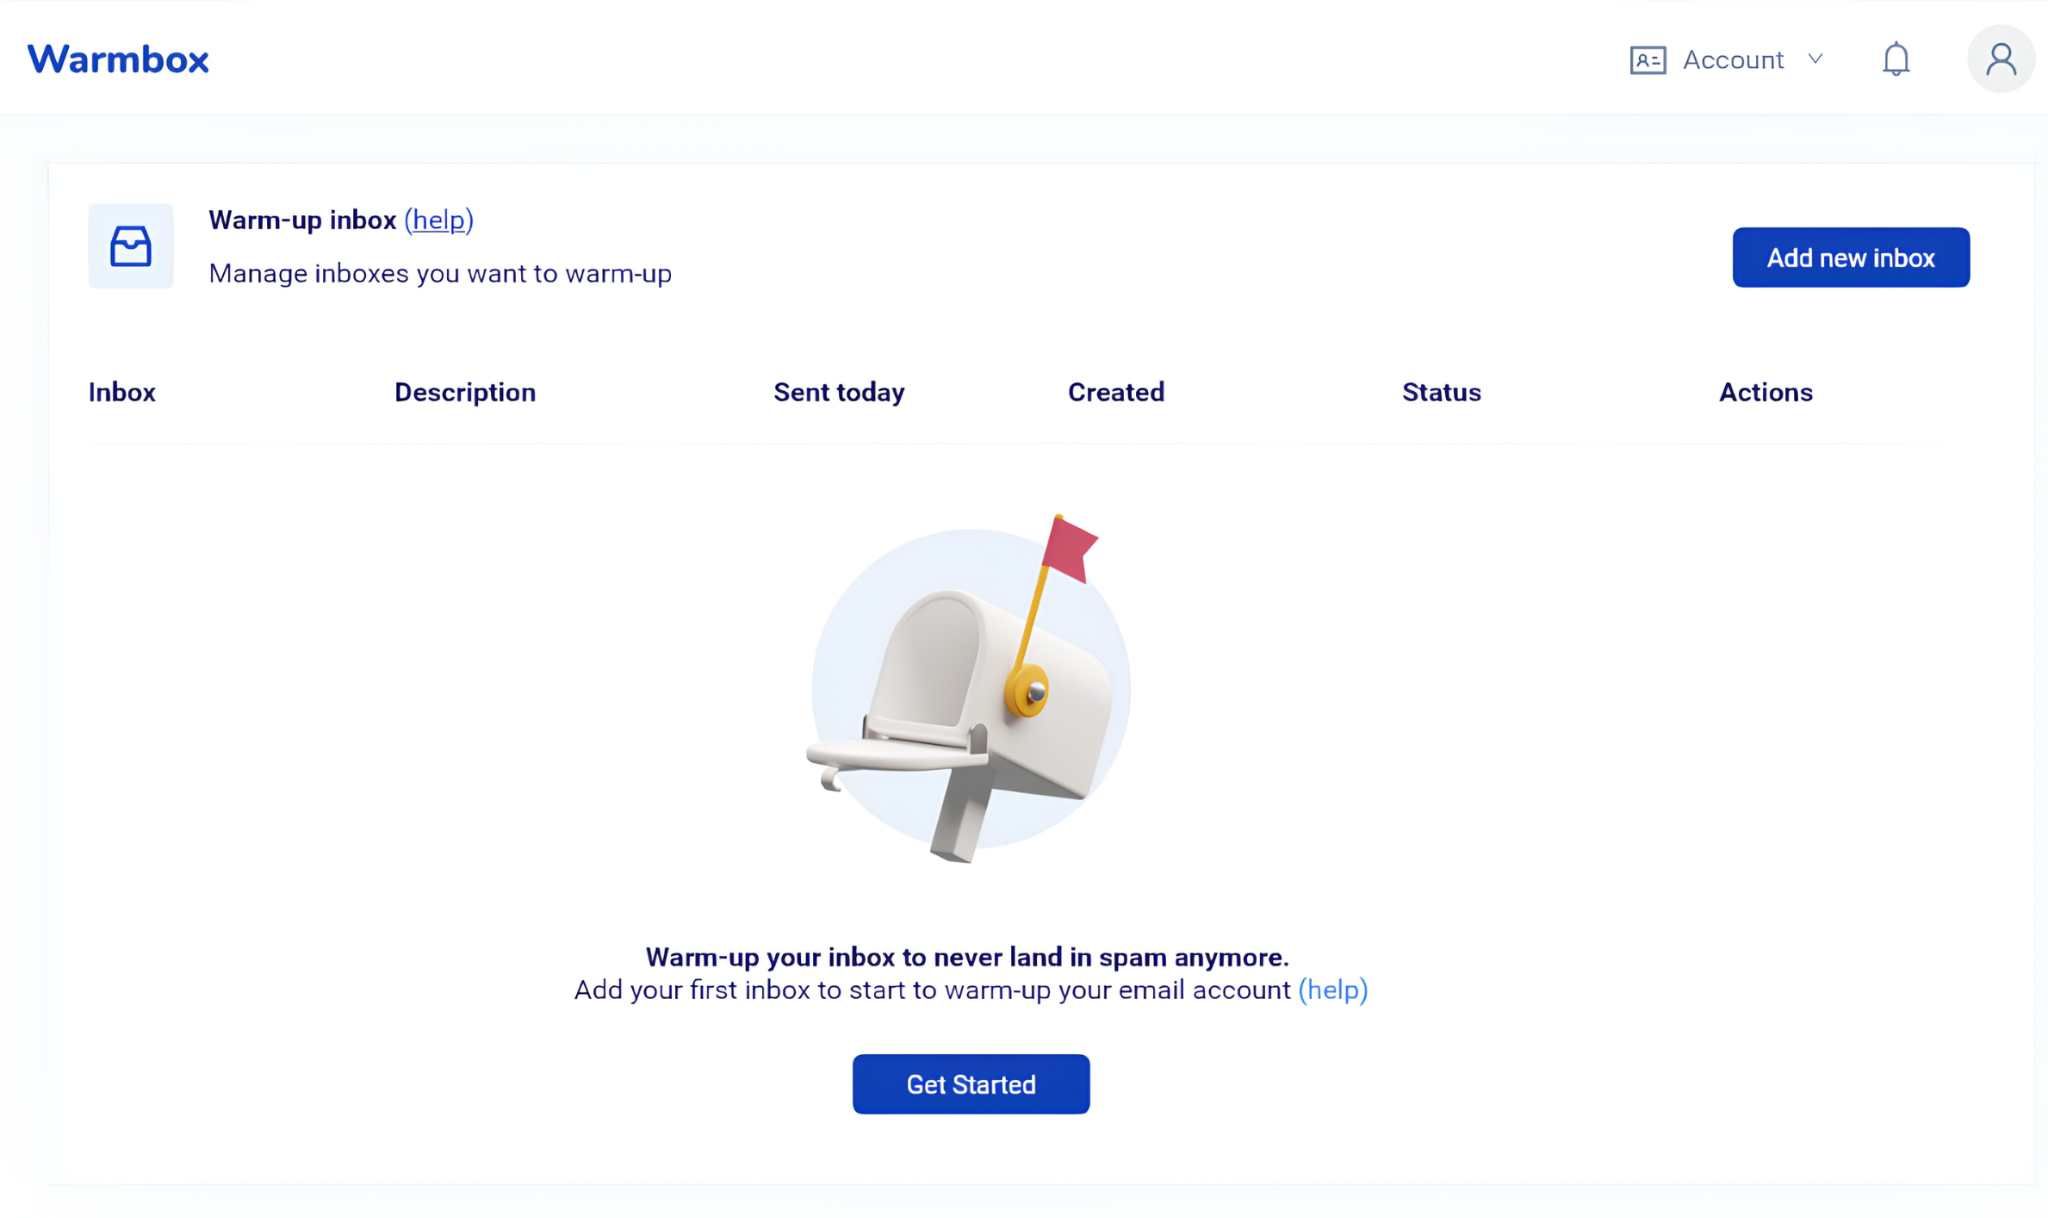Open the user profile avatar
Viewport: 2048px width, 1218px height.
(2000, 59)
